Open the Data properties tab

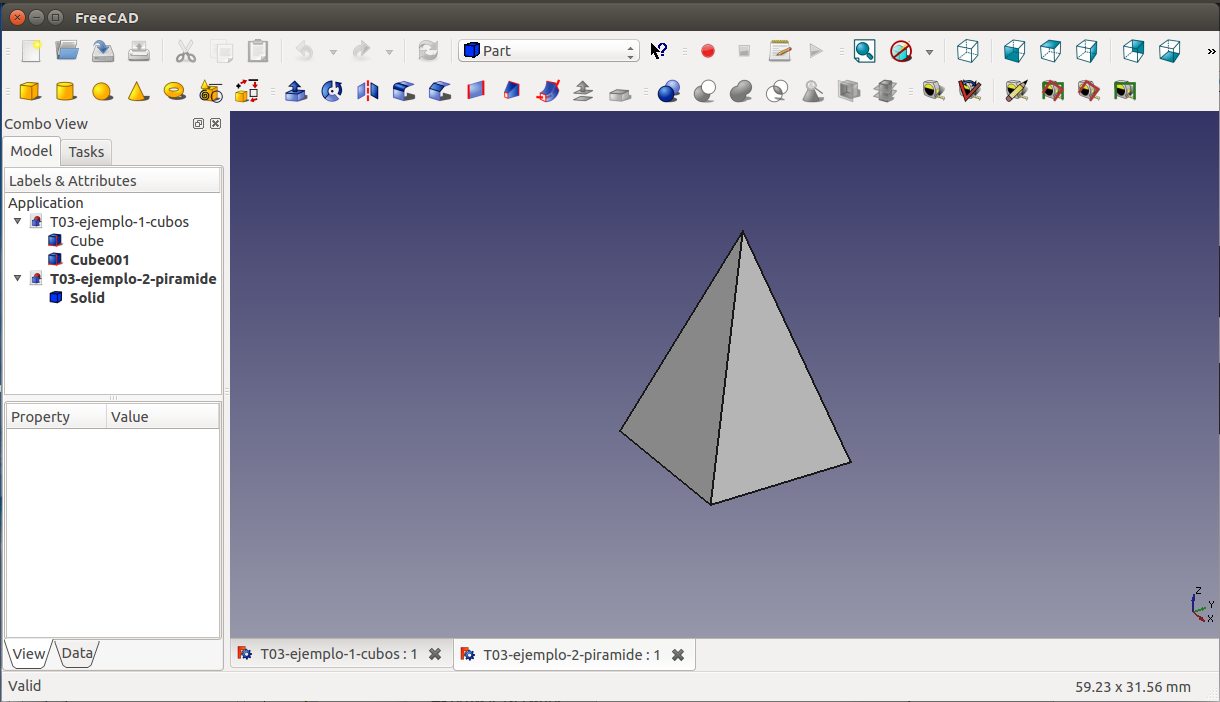77,654
